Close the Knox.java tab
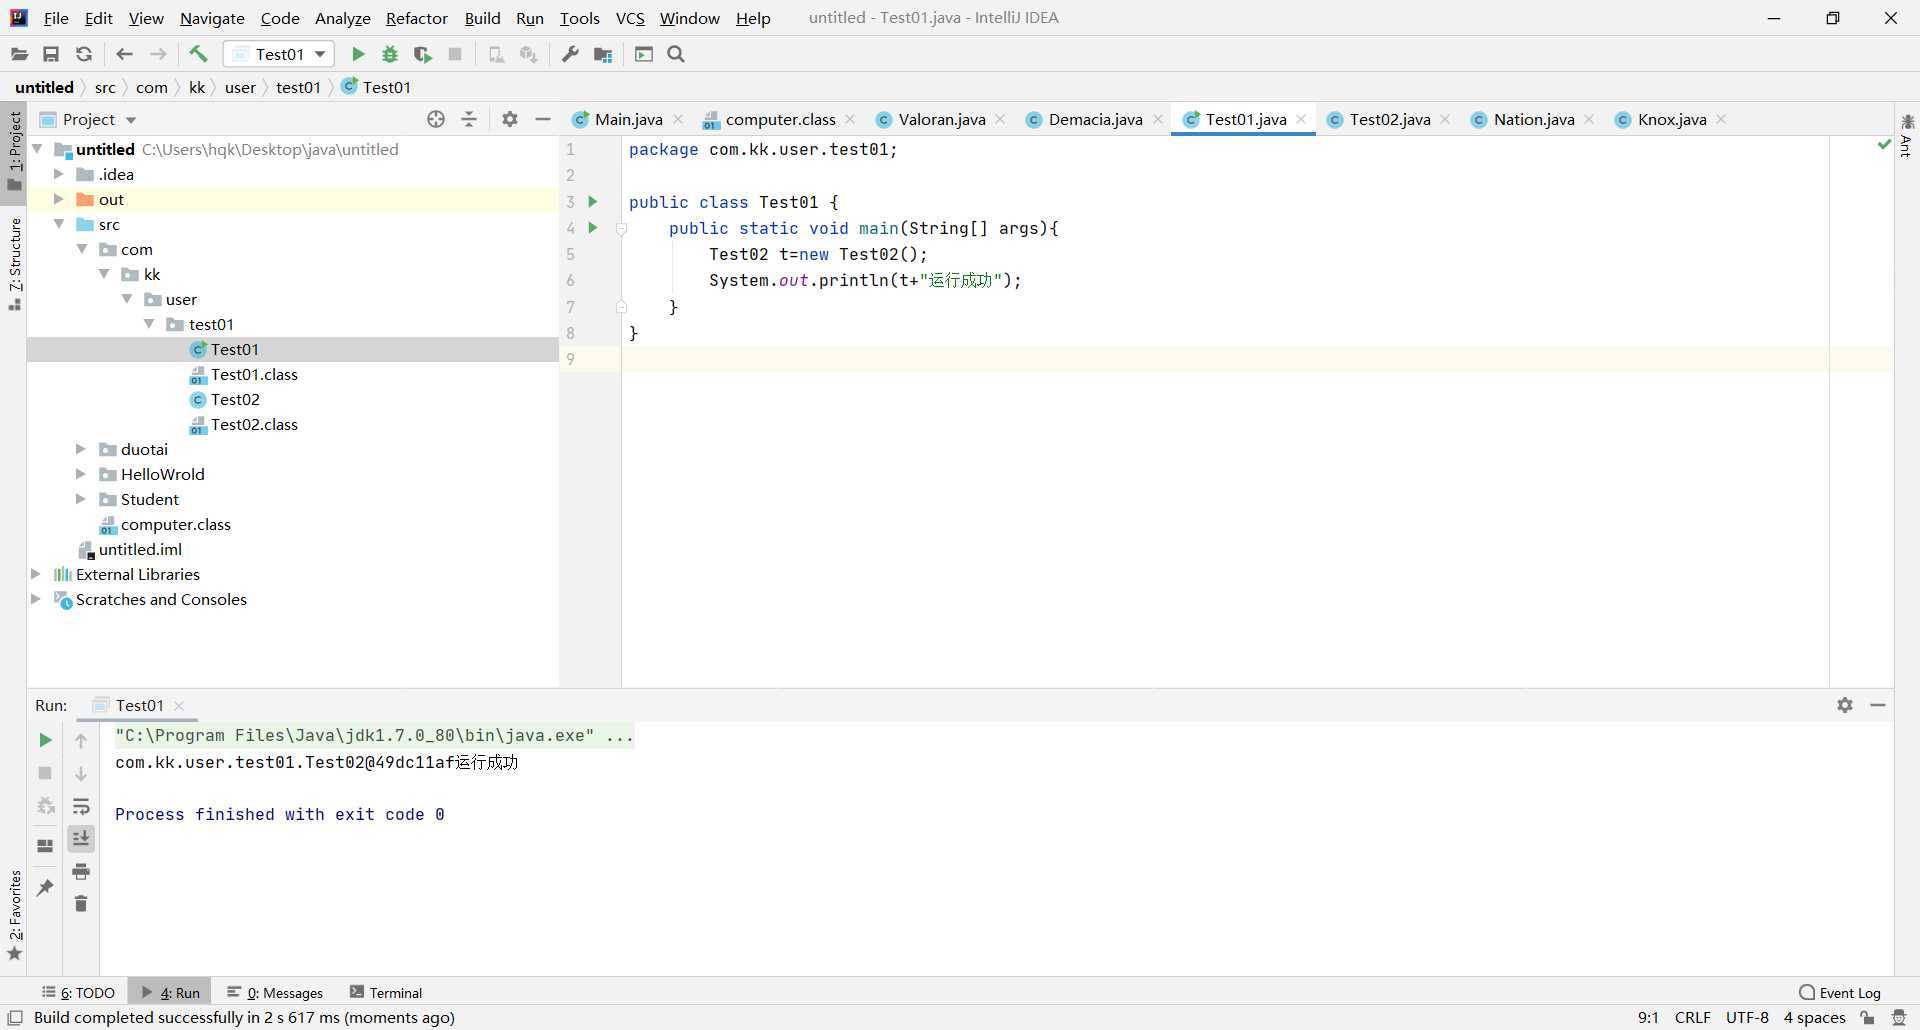Viewport: 1920px width, 1030px height. [1721, 119]
